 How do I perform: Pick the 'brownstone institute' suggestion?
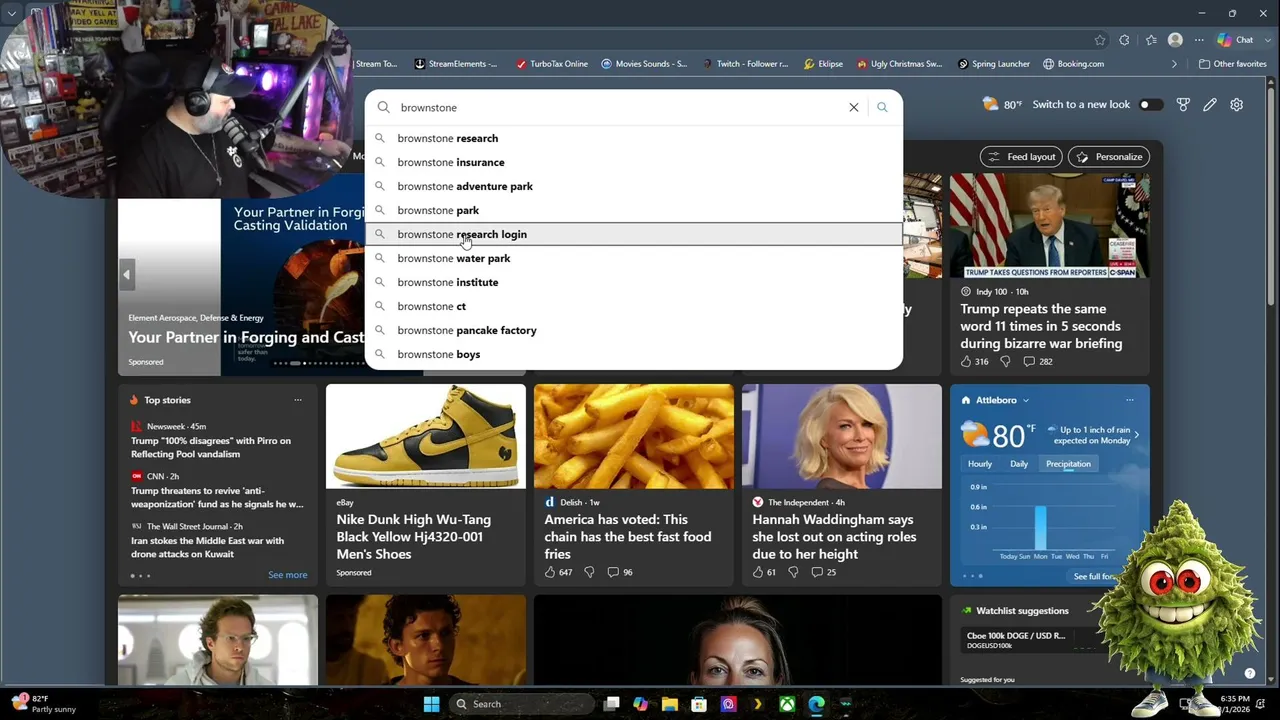pyautogui.click(x=634, y=282)
